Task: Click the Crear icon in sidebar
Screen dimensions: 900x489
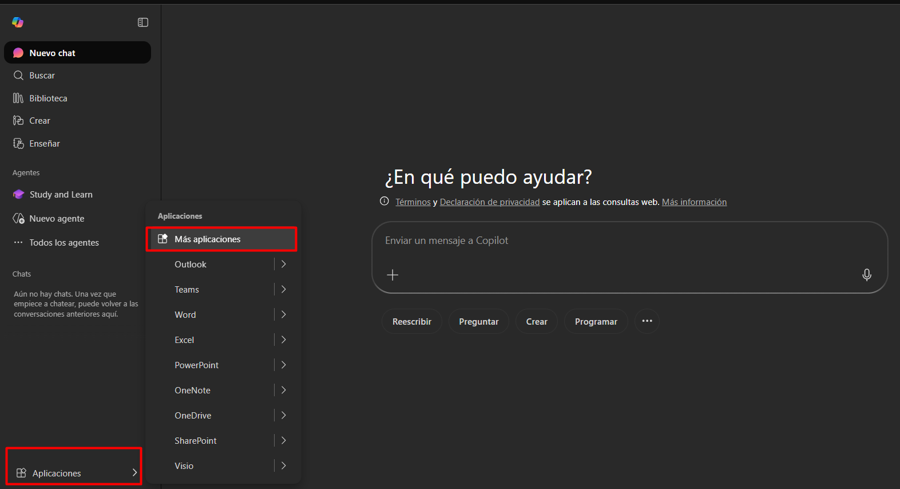Action: coord(18,121)
